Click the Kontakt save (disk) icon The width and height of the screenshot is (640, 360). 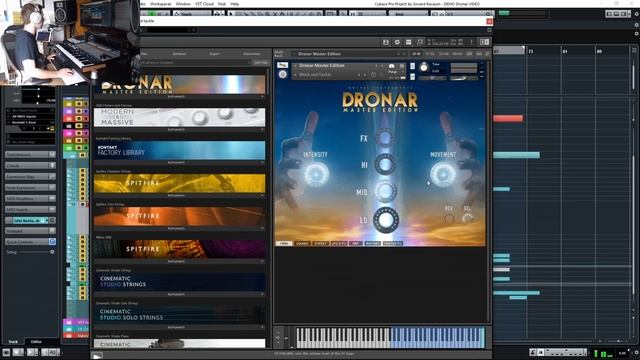click(386, 42)
